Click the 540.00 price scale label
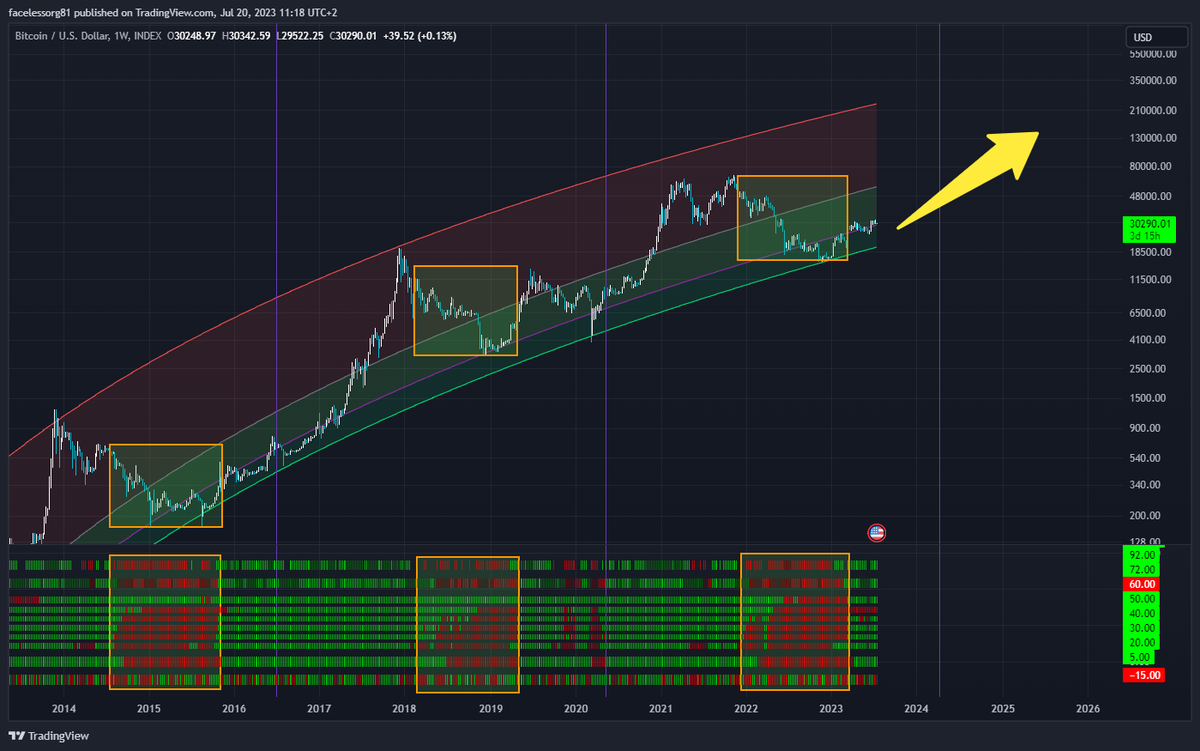Screen dimensions: 1200x751 [1146, 458]
